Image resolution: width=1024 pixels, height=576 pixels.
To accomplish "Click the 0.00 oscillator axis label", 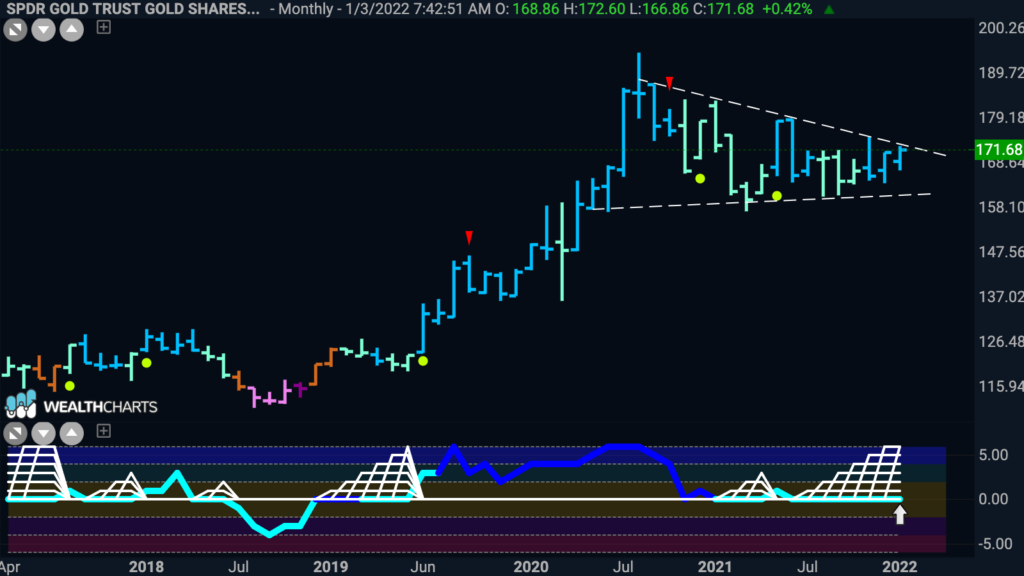I will click(x=993, y=500).
